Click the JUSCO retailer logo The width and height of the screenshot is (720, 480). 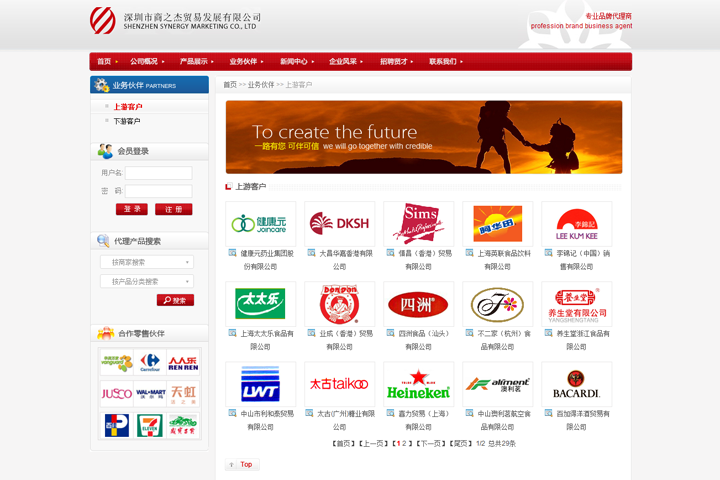coord(116,394)
